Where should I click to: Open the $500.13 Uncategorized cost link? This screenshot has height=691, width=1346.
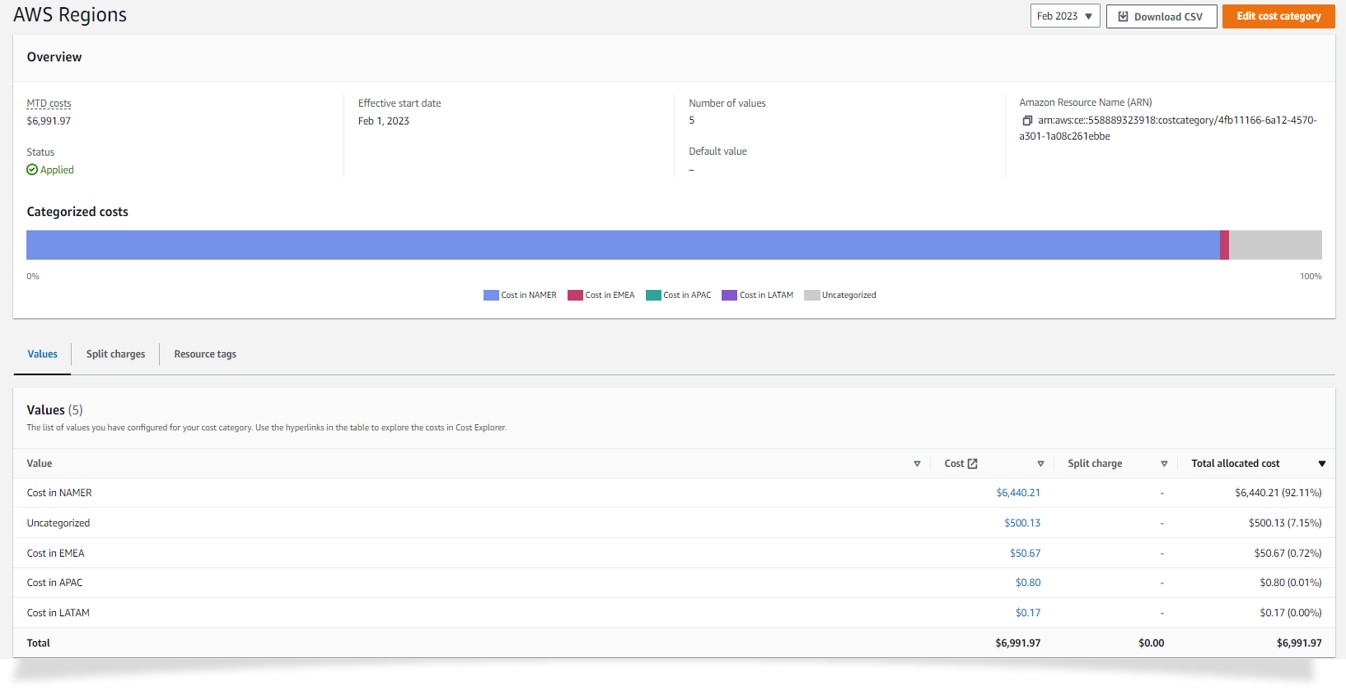(x=1022, y=523)
